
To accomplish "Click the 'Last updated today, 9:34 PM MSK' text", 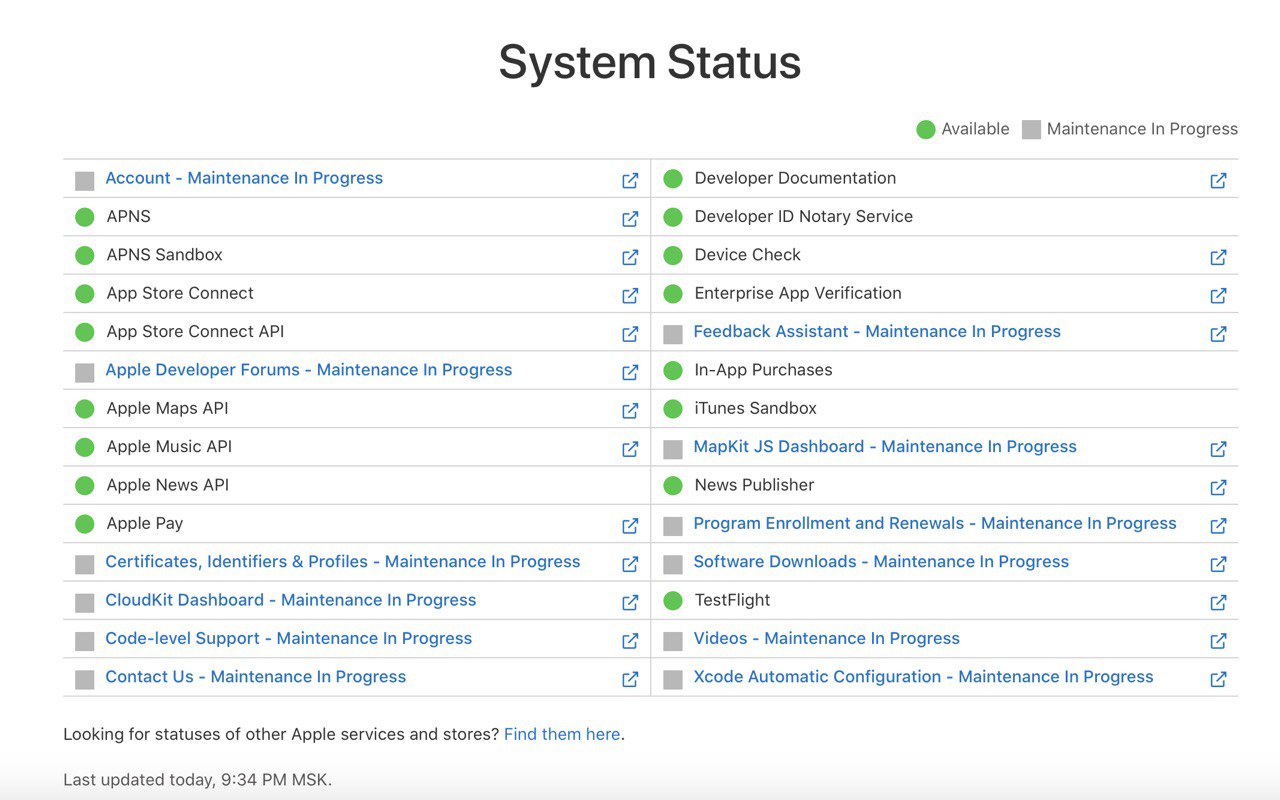I will click(x=197, y=780).
